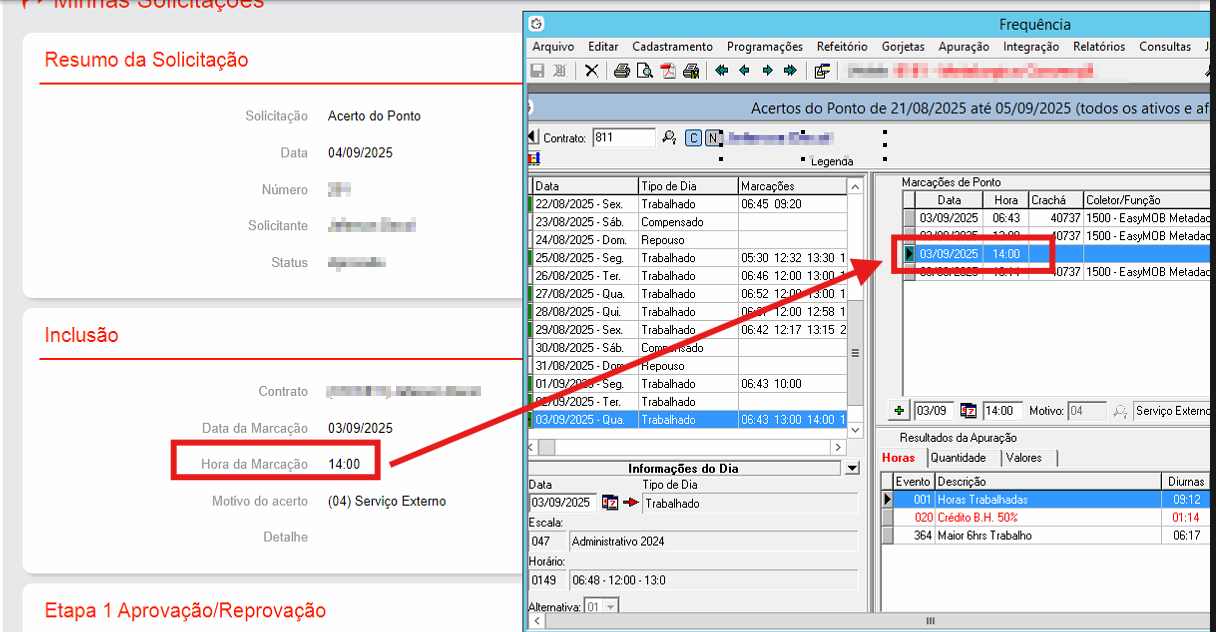
Task: Add marcação with the green plus button
Action: pyautogui.click(x=899, y=411)
